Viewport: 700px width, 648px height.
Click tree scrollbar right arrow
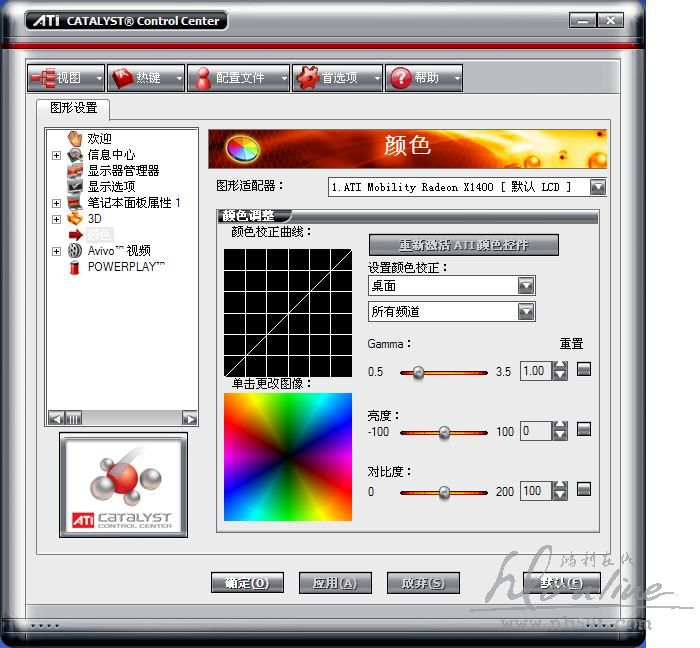click(190, 419)
